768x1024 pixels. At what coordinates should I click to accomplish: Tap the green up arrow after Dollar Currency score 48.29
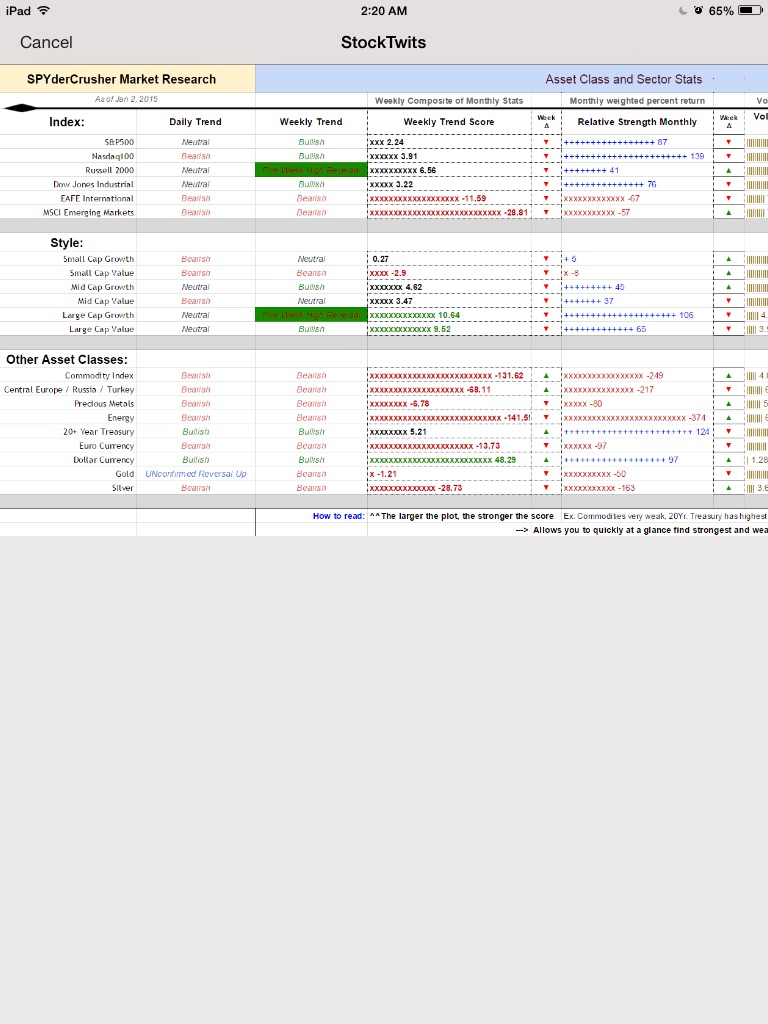(546, 460)
